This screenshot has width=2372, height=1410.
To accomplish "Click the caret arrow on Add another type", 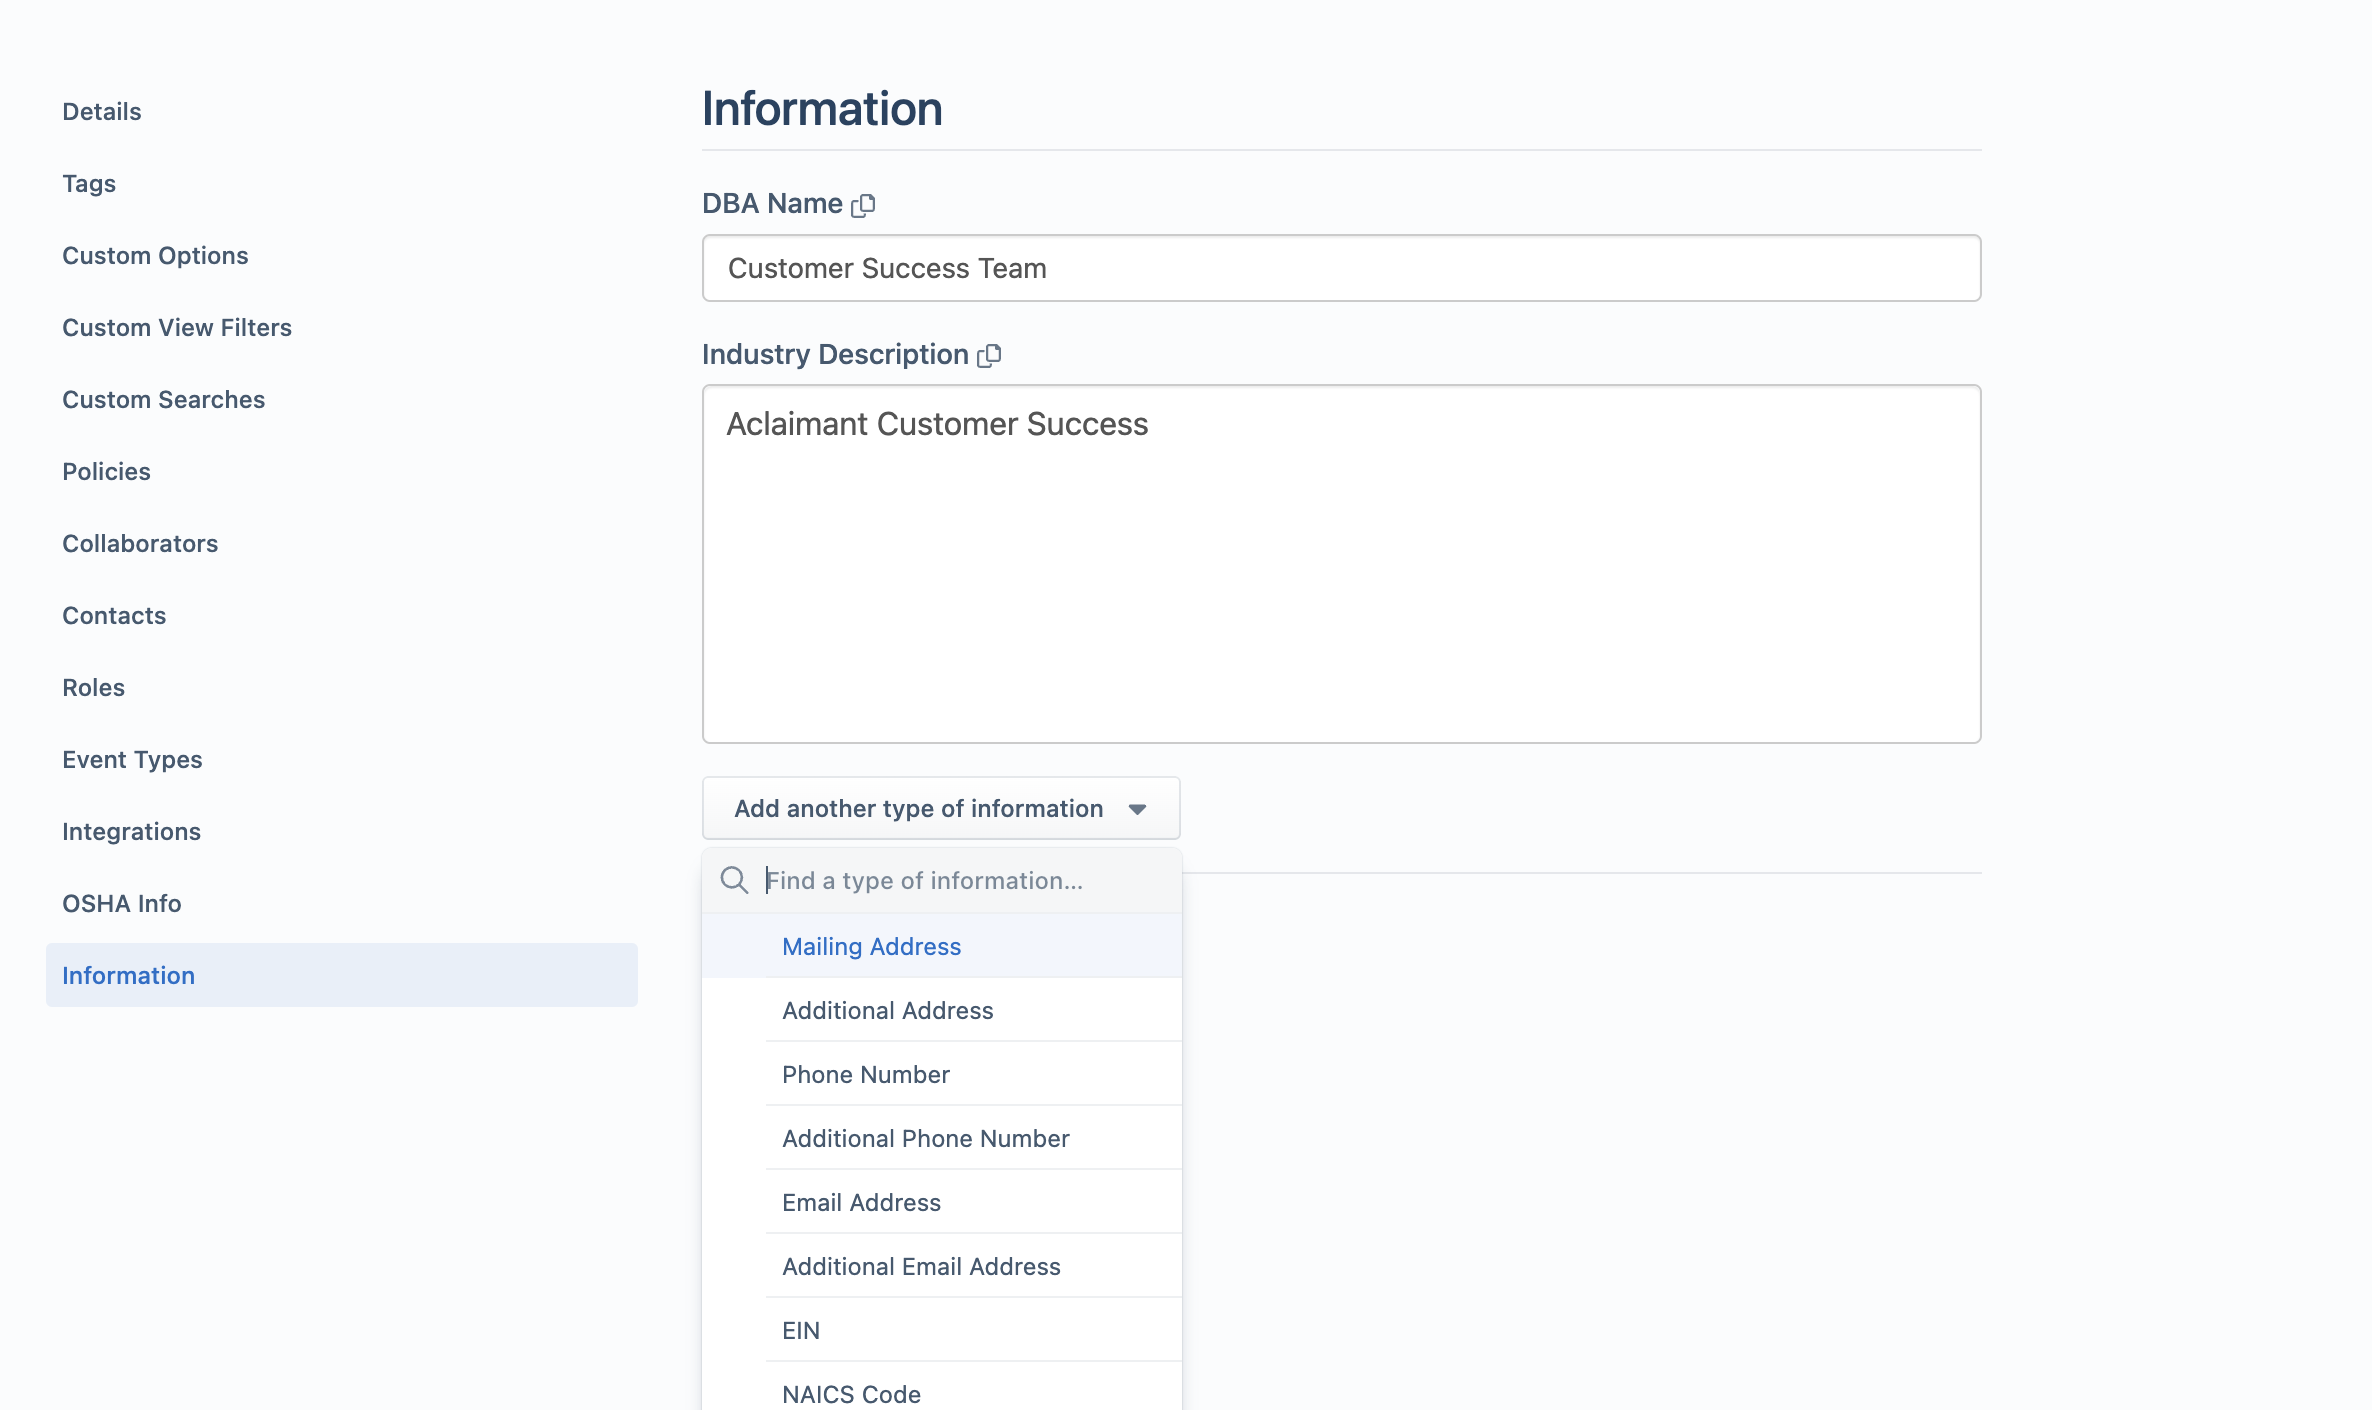I will pos(1137,809).
